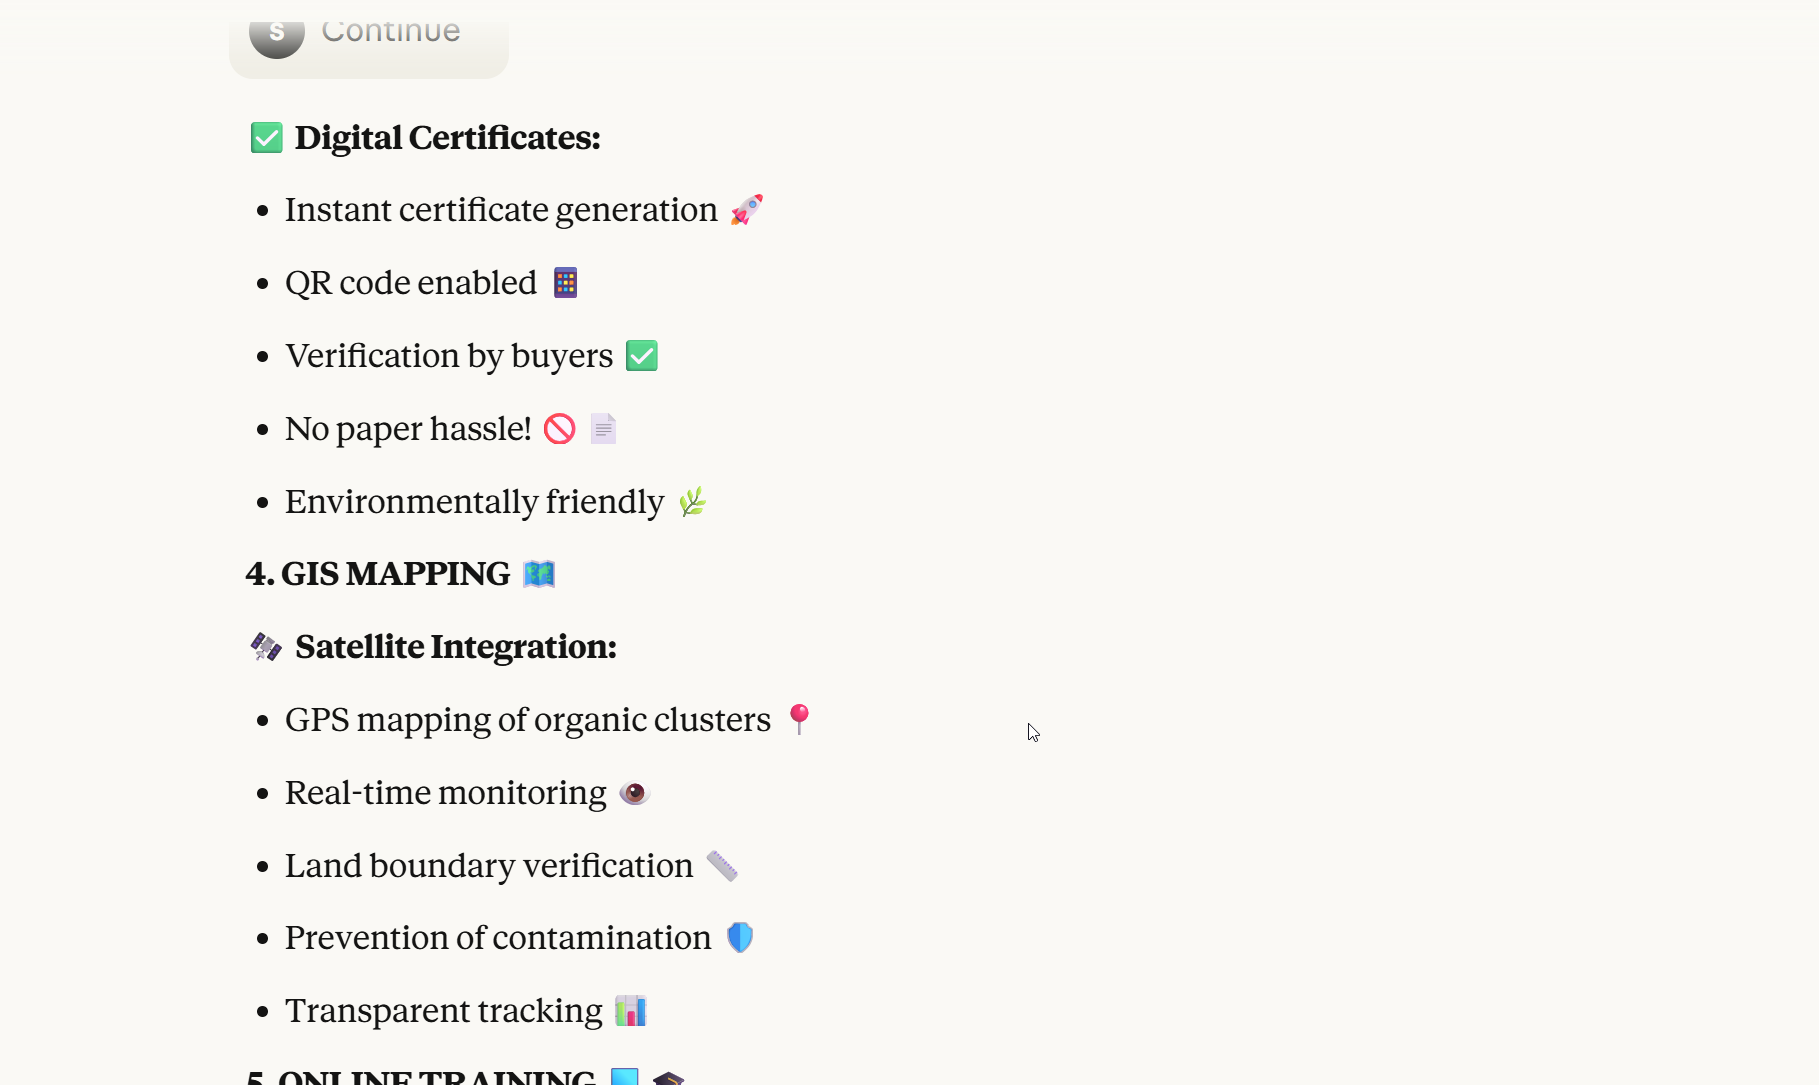Click the green herb leaf emoji
The height and width of the screenshot is (1085, 1819).
click(x=692, y=501)
